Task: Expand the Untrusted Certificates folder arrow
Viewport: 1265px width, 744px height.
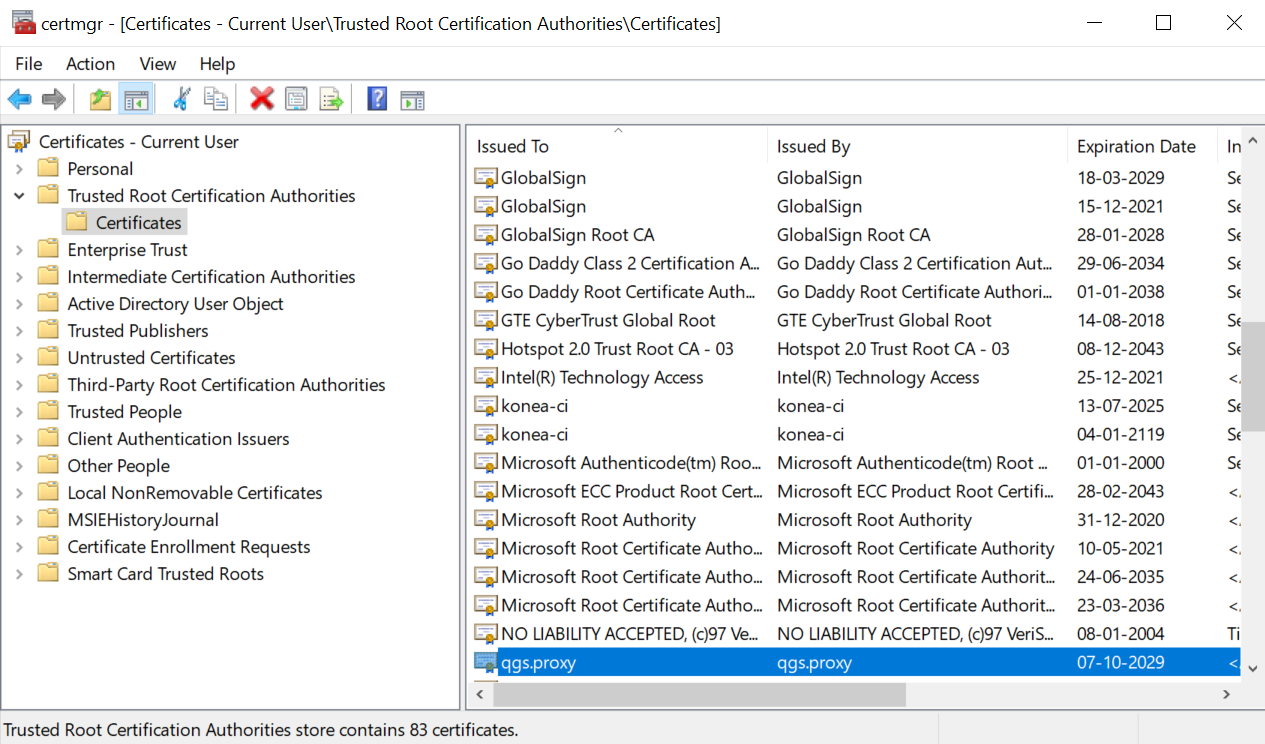Action: tap(19, 358)
